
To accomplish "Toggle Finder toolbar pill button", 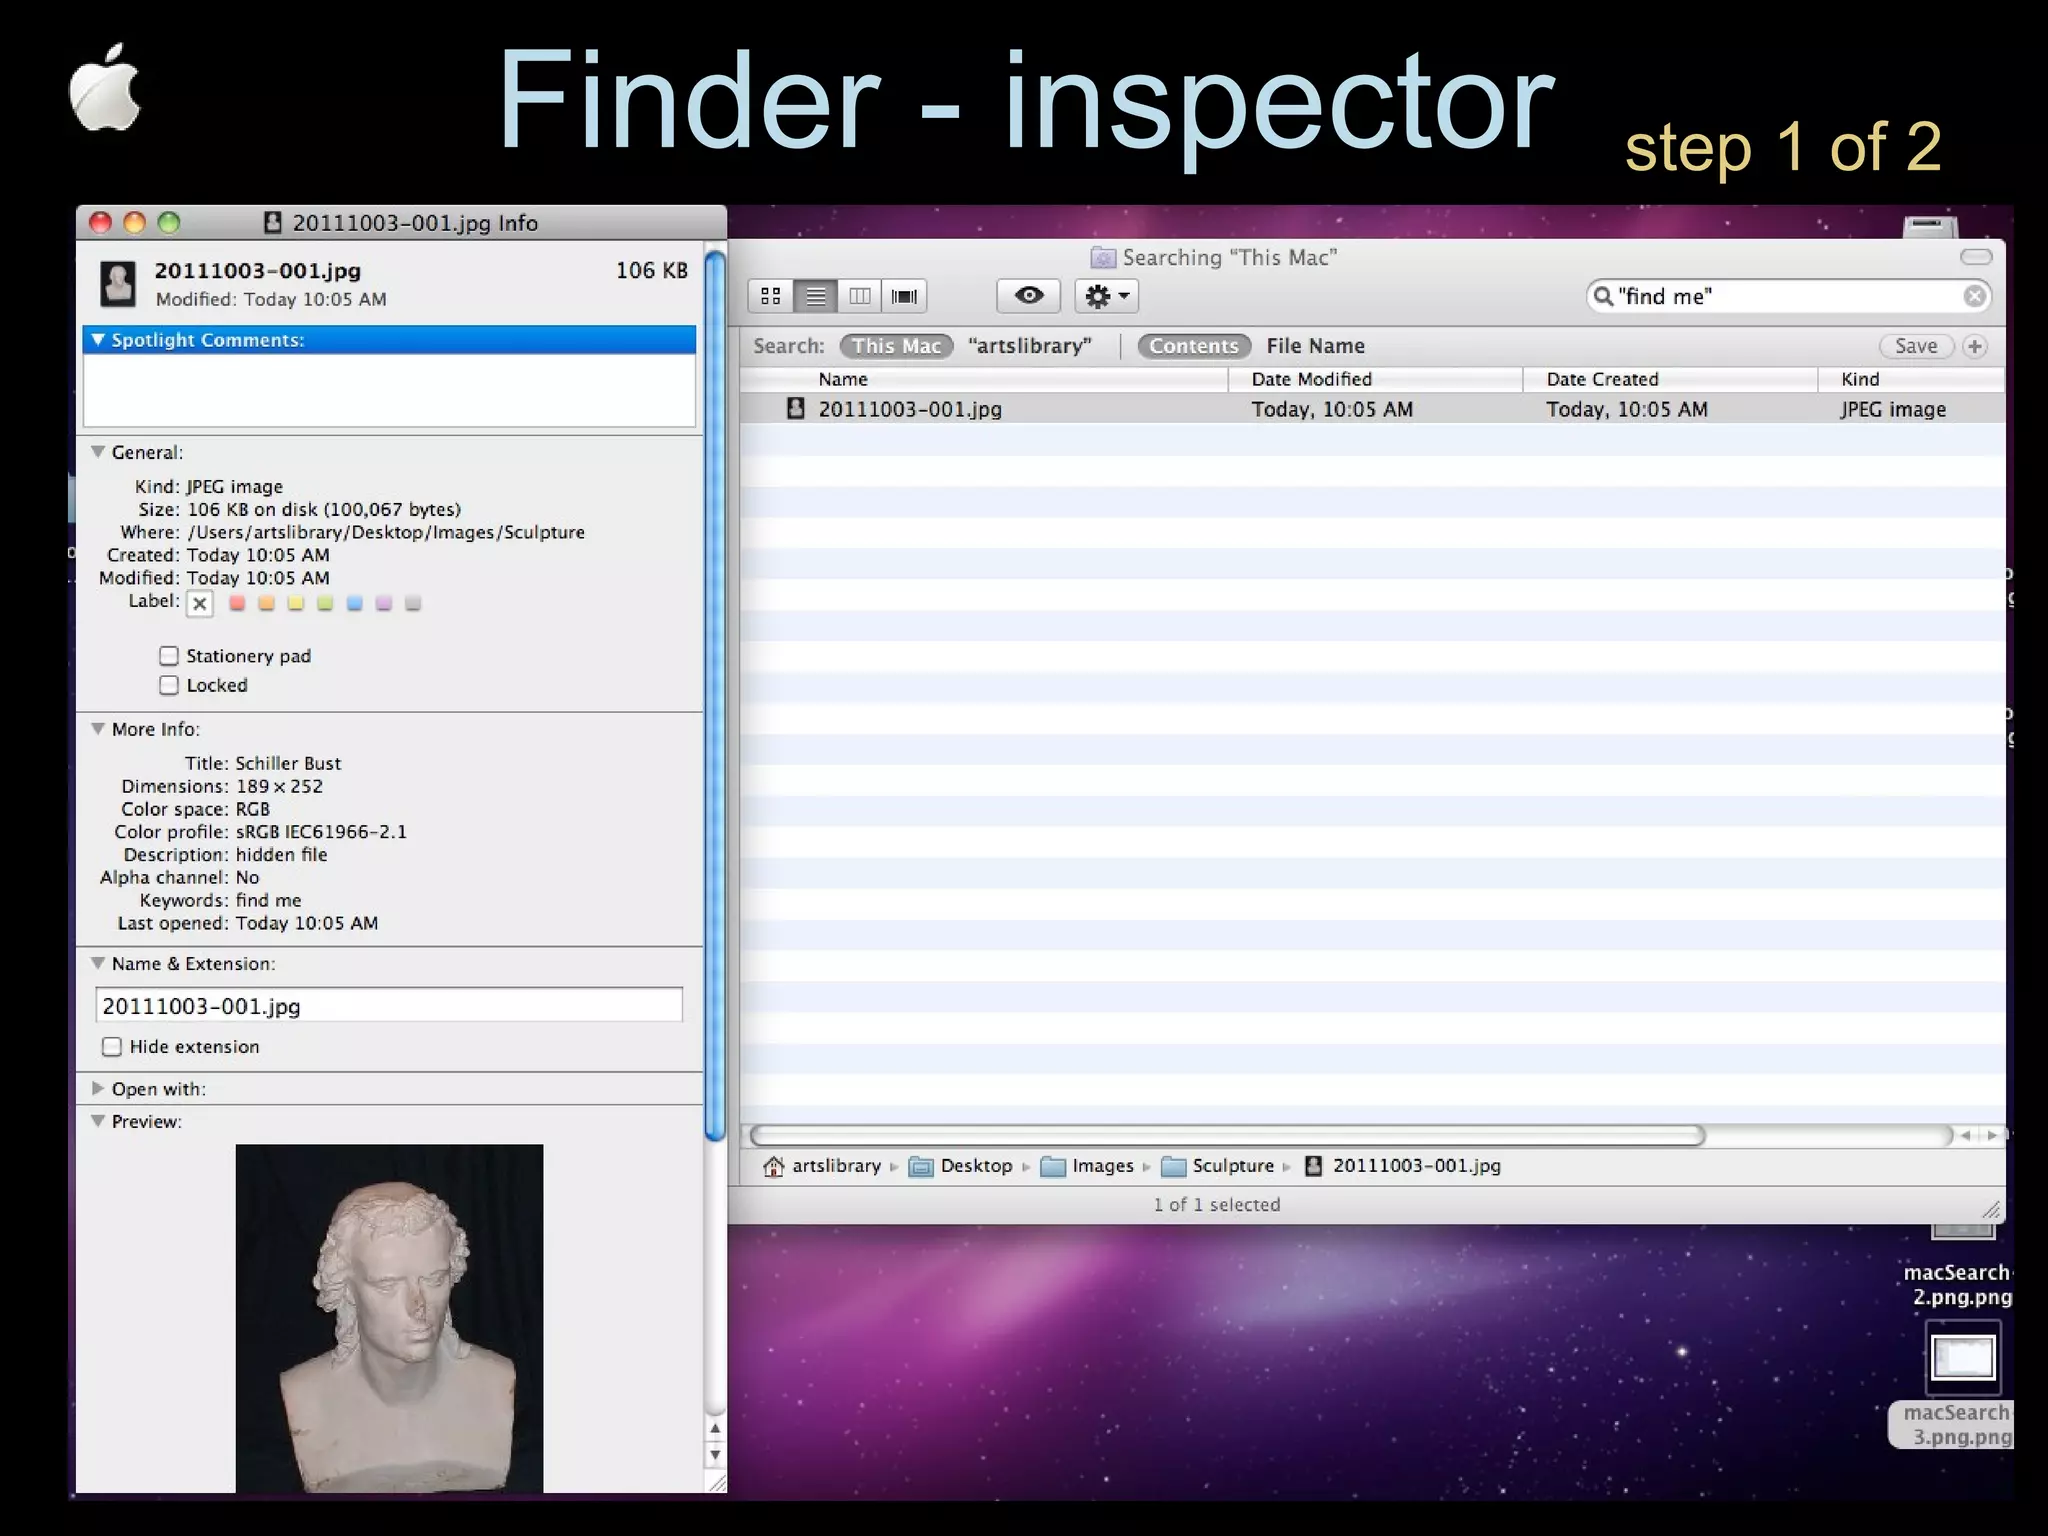I will click(1976, 257).
